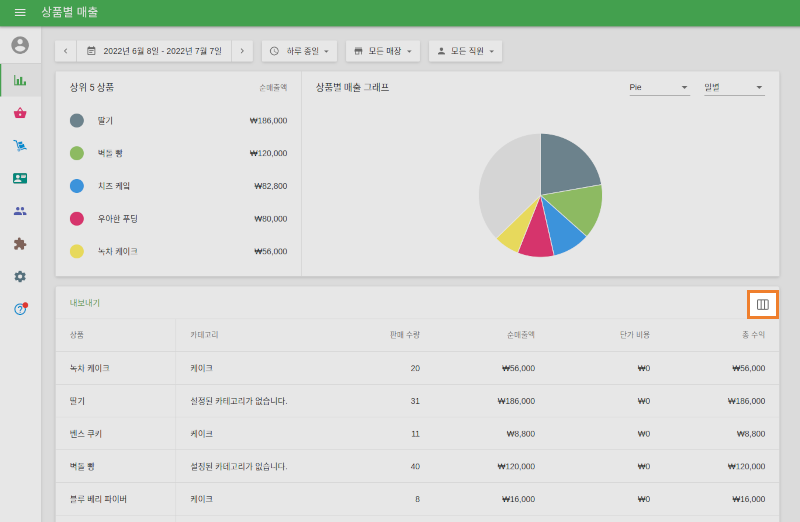Click the 치즈 케잌 blue color dot
The height and width of the screenshot is (522, 800).
77,186
